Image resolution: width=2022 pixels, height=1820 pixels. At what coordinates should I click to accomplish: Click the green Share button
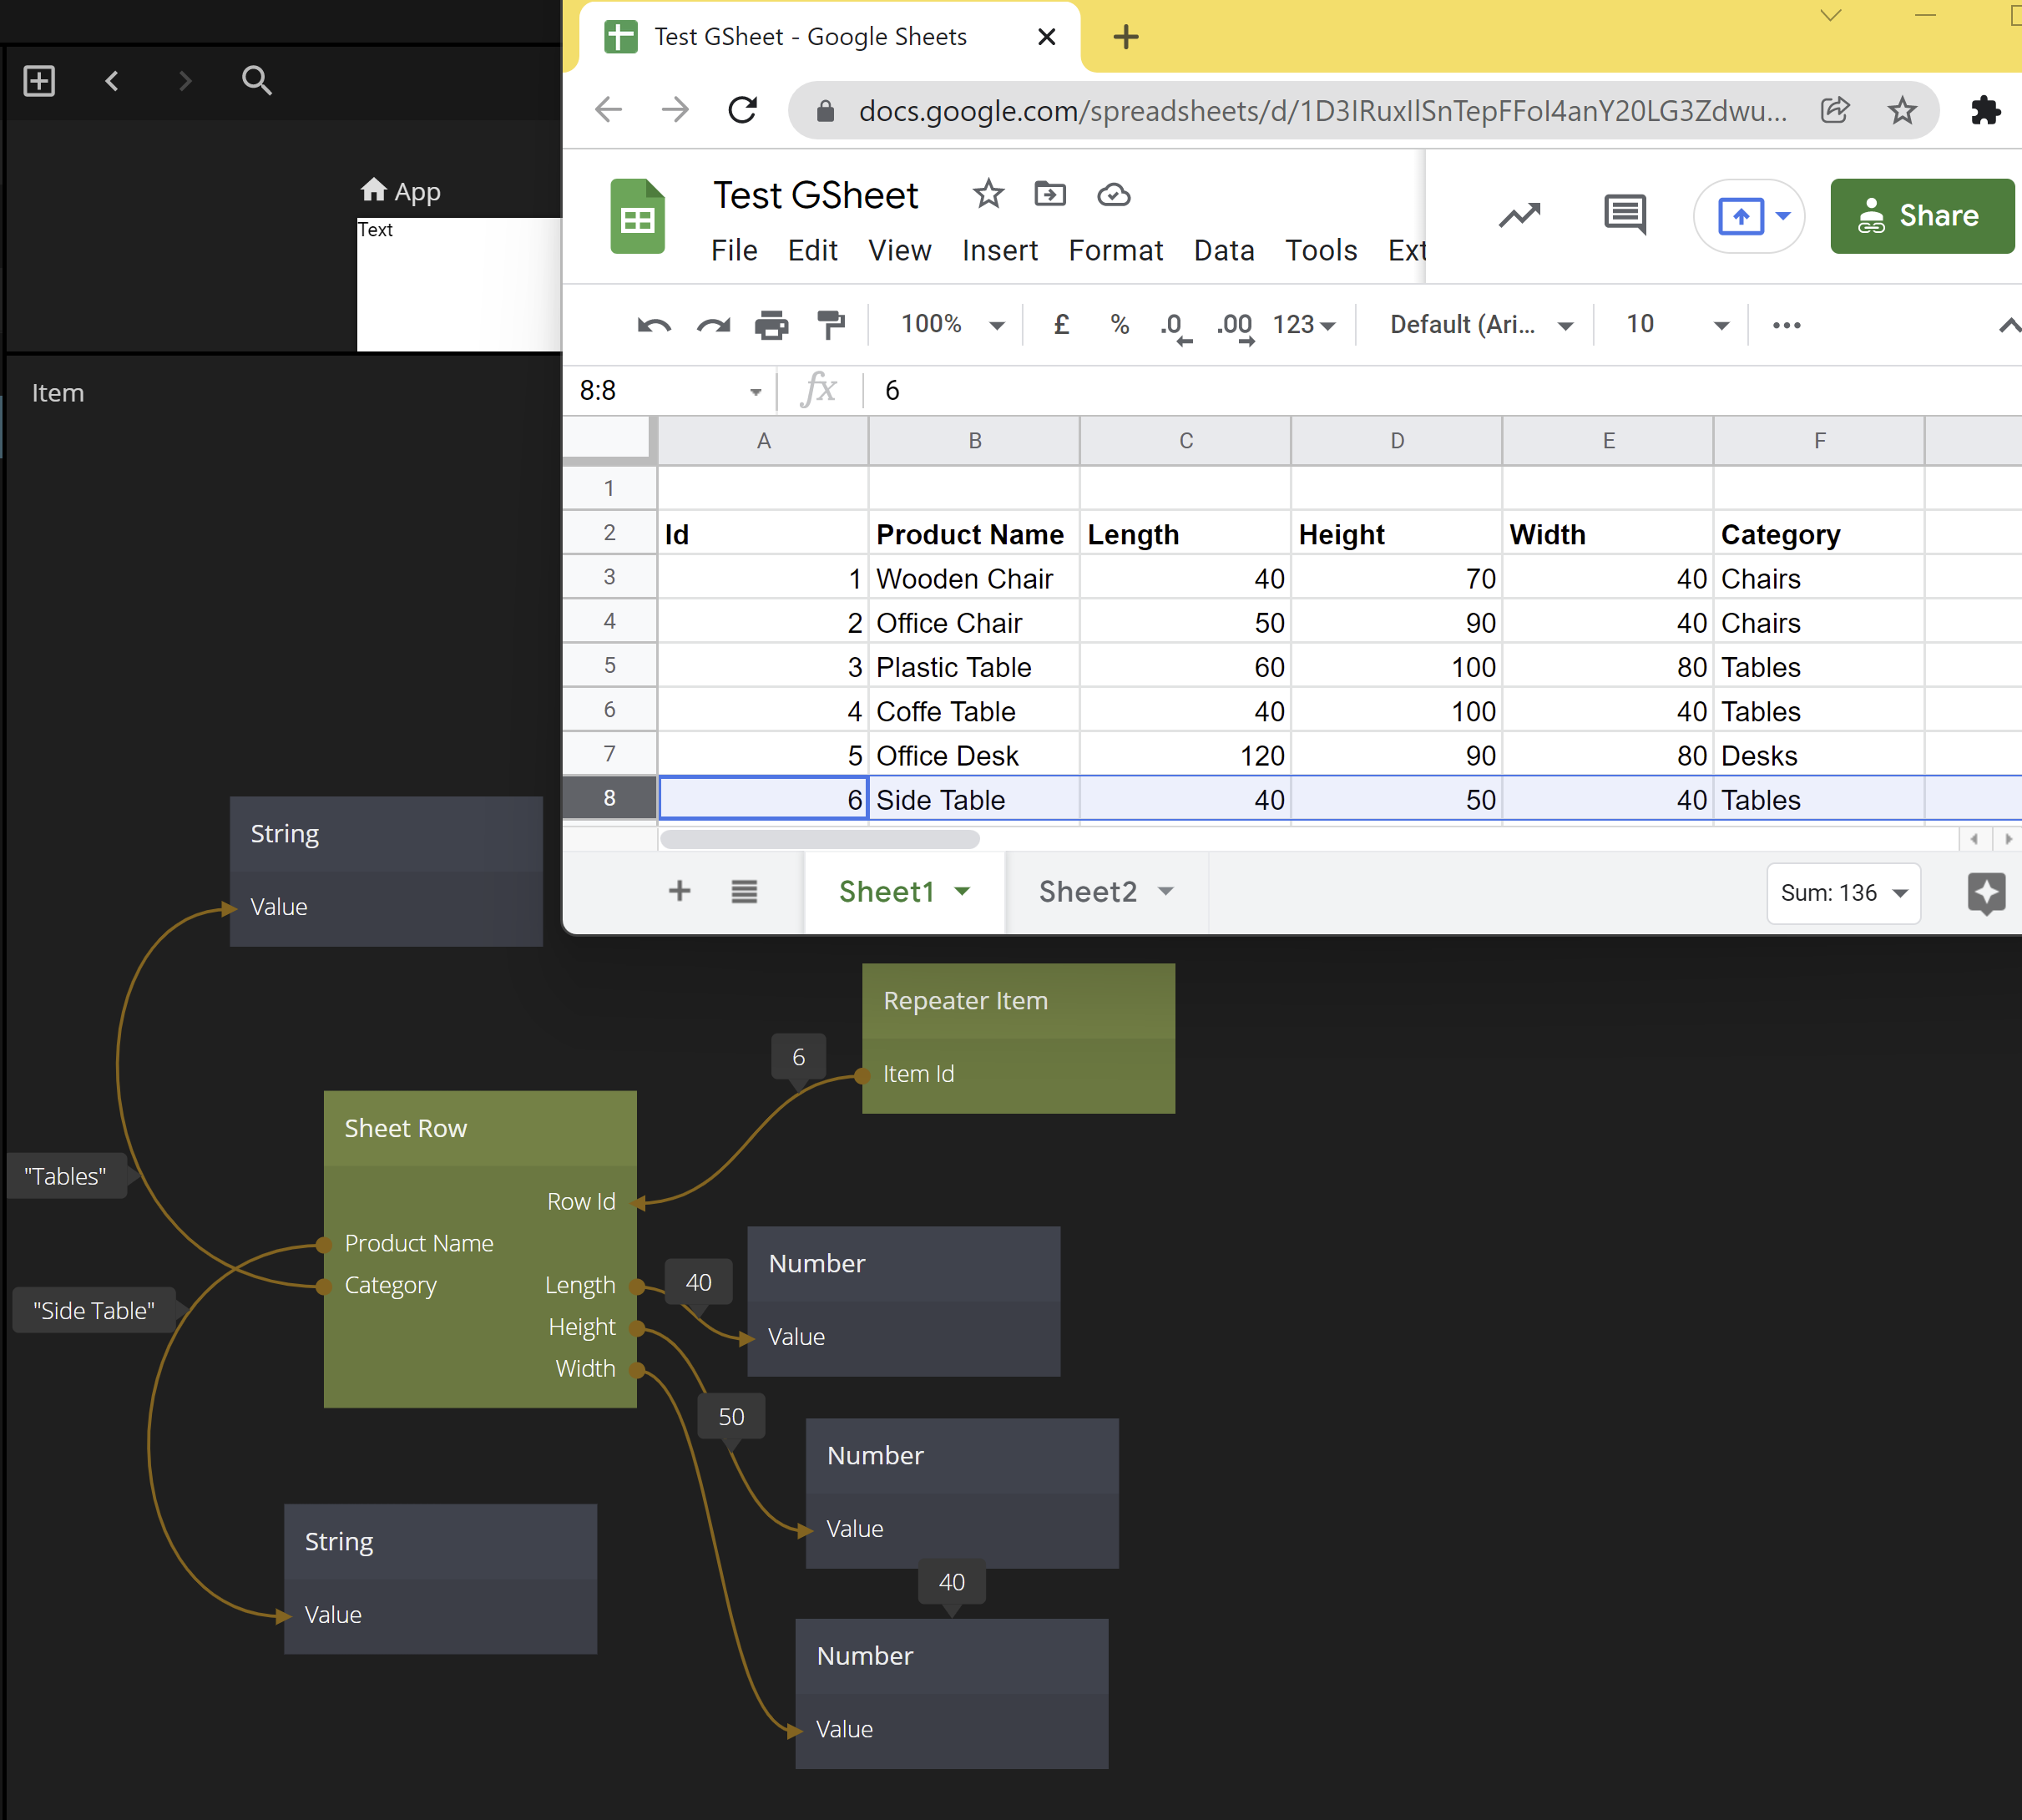(1920, 216)
